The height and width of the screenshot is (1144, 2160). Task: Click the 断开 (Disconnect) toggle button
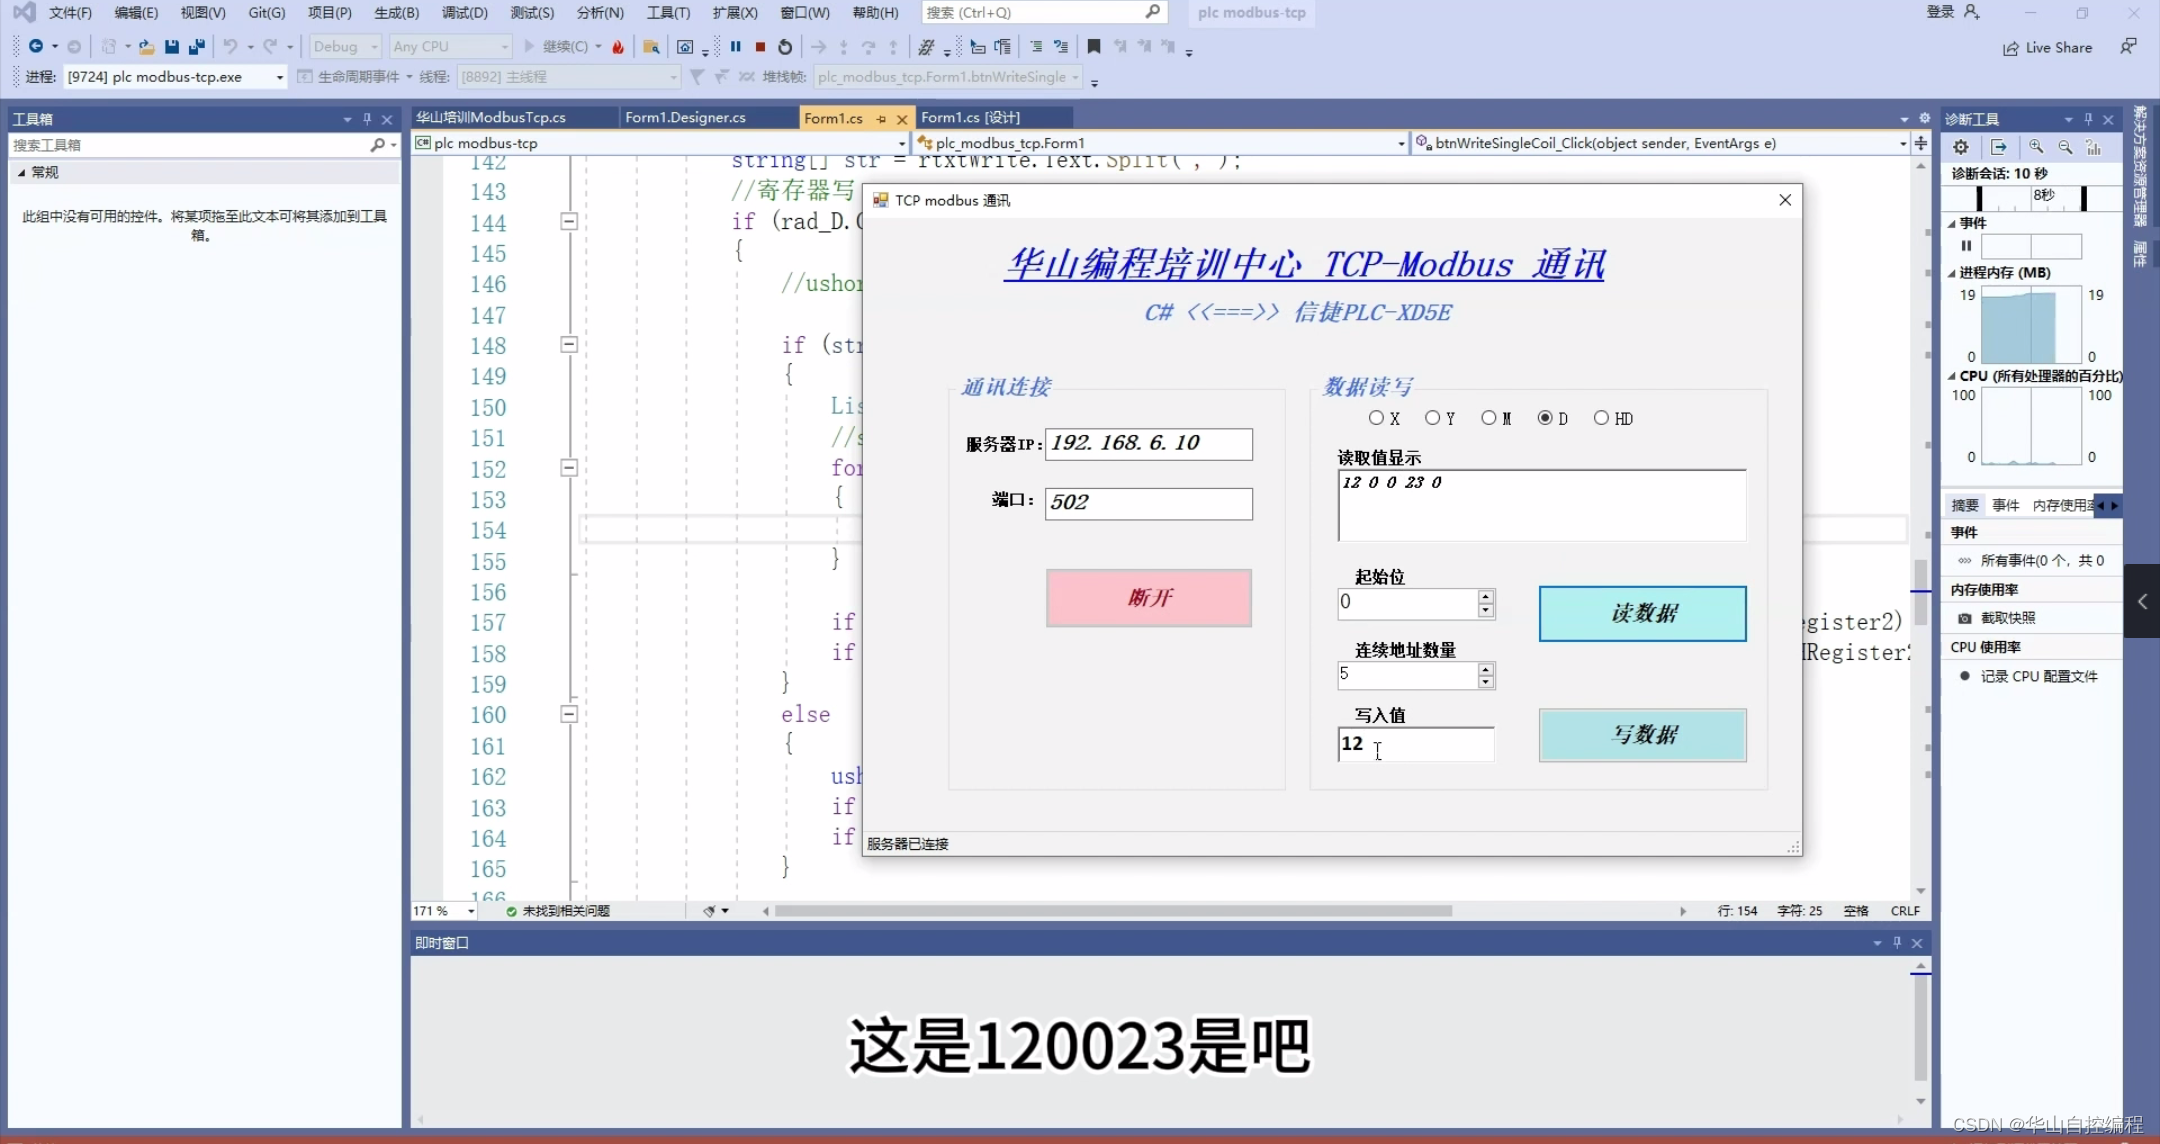point(1149,598)
